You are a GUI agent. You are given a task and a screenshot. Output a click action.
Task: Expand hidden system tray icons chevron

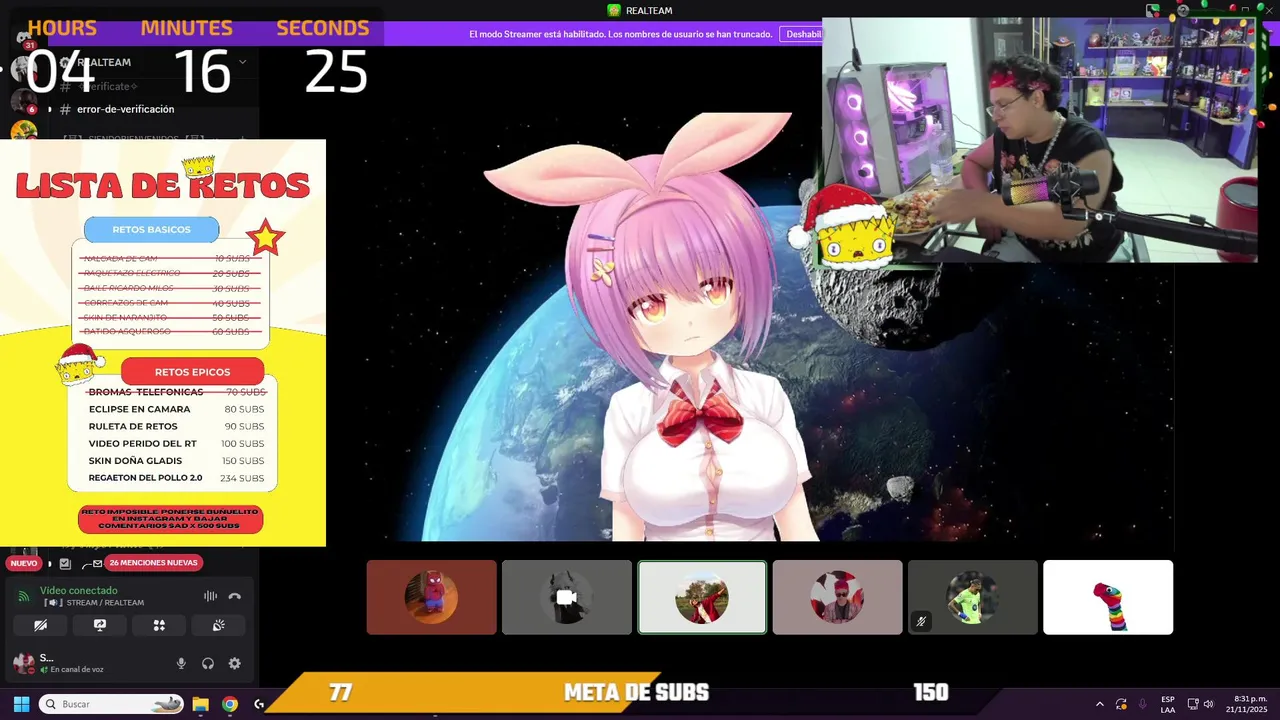[x=1099, y=704]
